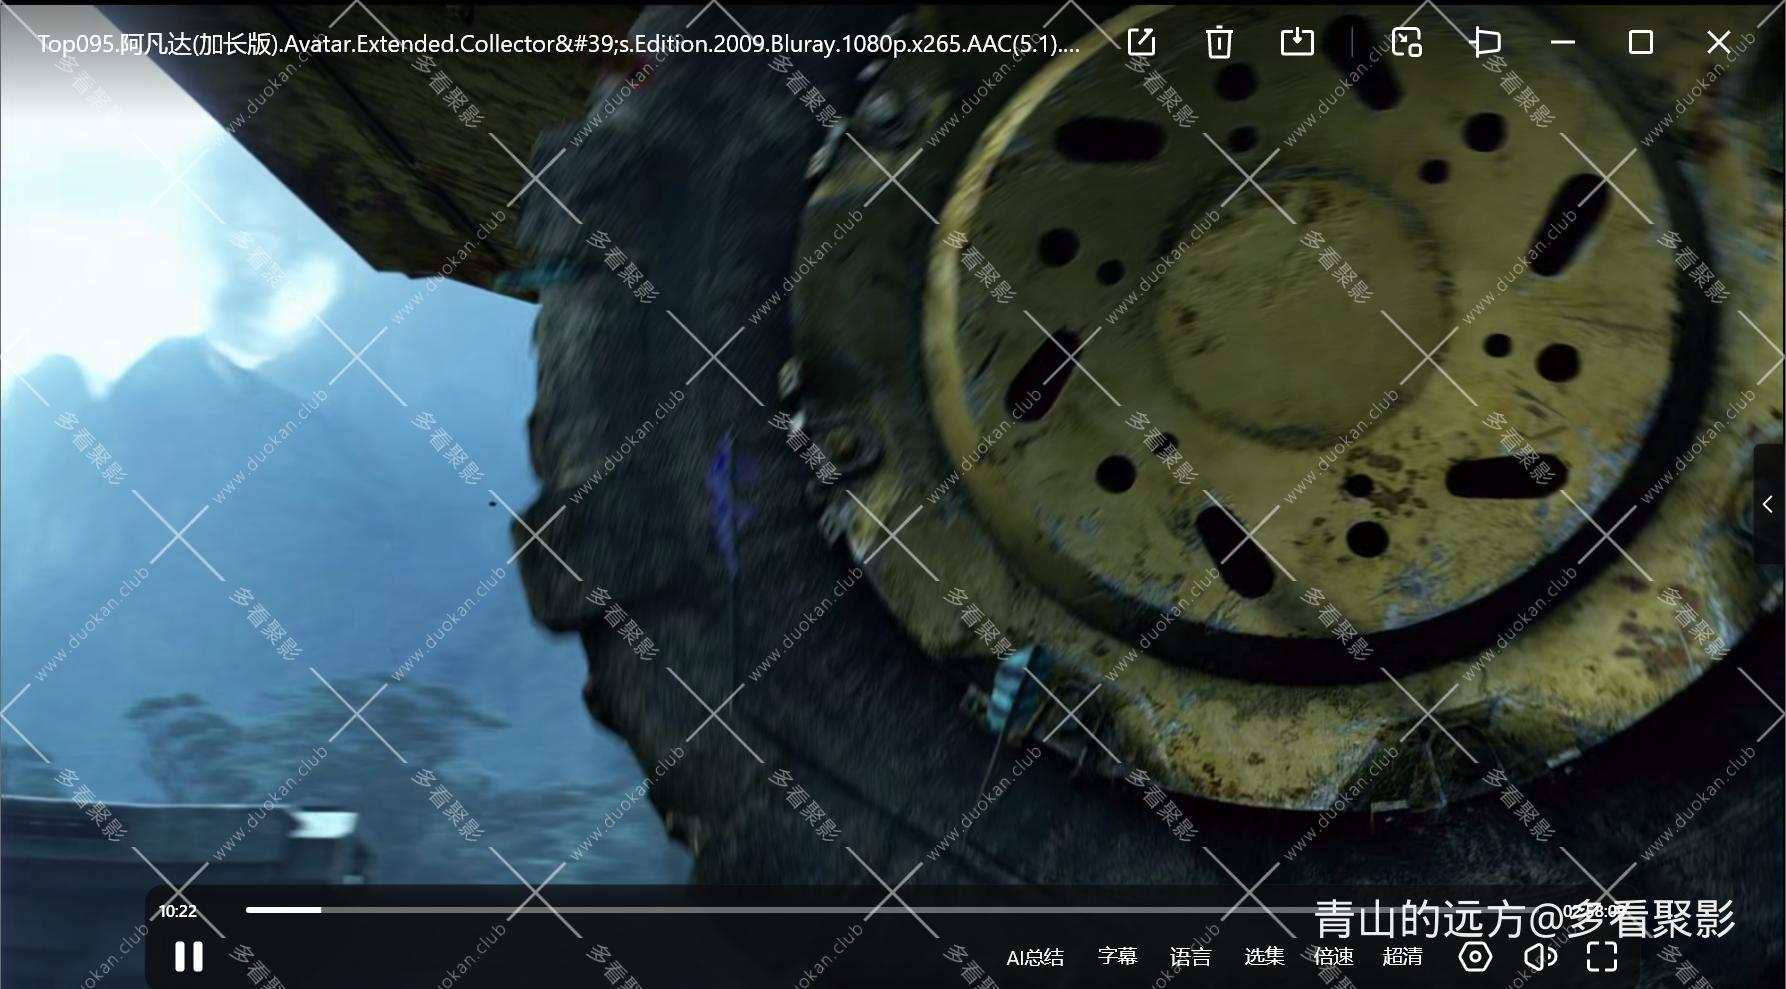Switch to mini picture-in-picture window

pyautogui.click(x=1407, y=42)
